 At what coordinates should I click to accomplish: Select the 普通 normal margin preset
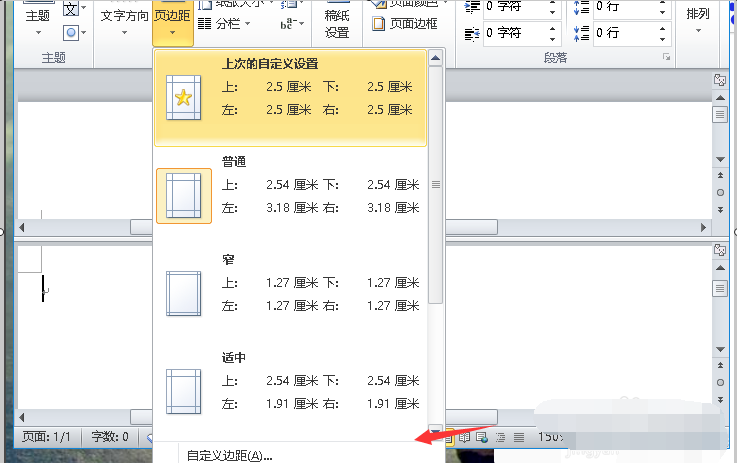(290, 196)
